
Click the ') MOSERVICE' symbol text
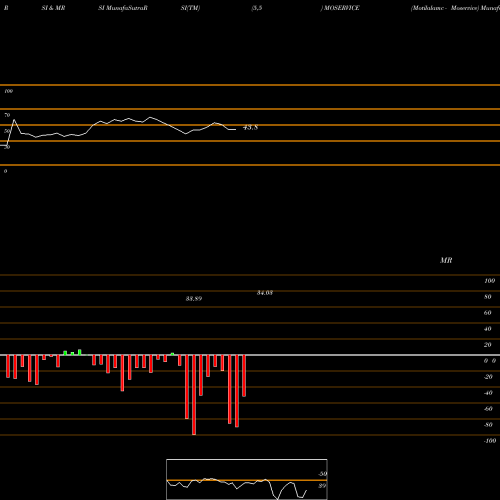(340, 8)
